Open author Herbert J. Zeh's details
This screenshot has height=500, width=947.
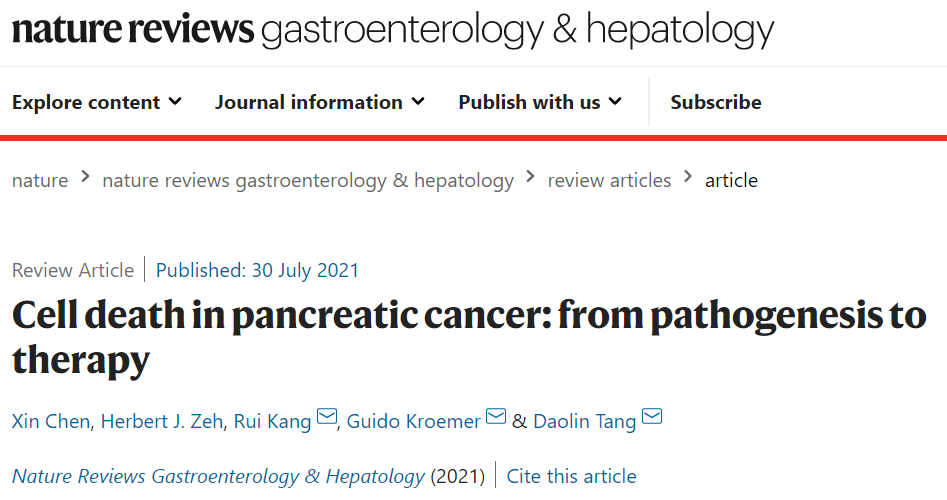tap(163, 421)
